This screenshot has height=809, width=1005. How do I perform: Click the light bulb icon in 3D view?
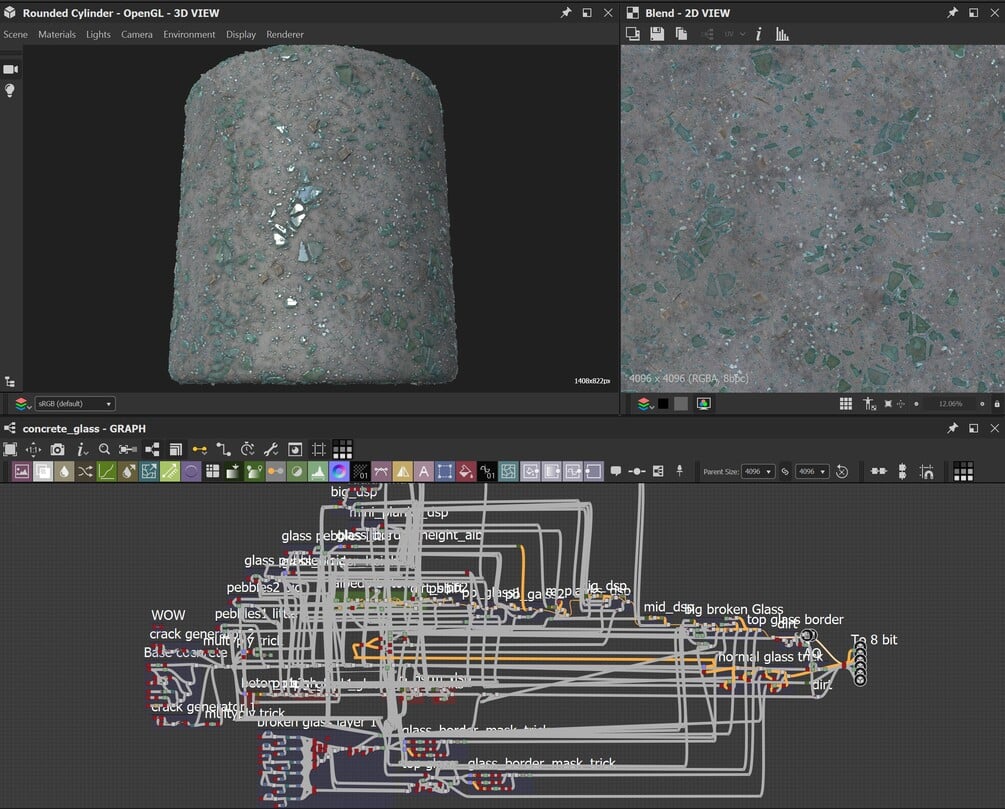coord(11,91)
